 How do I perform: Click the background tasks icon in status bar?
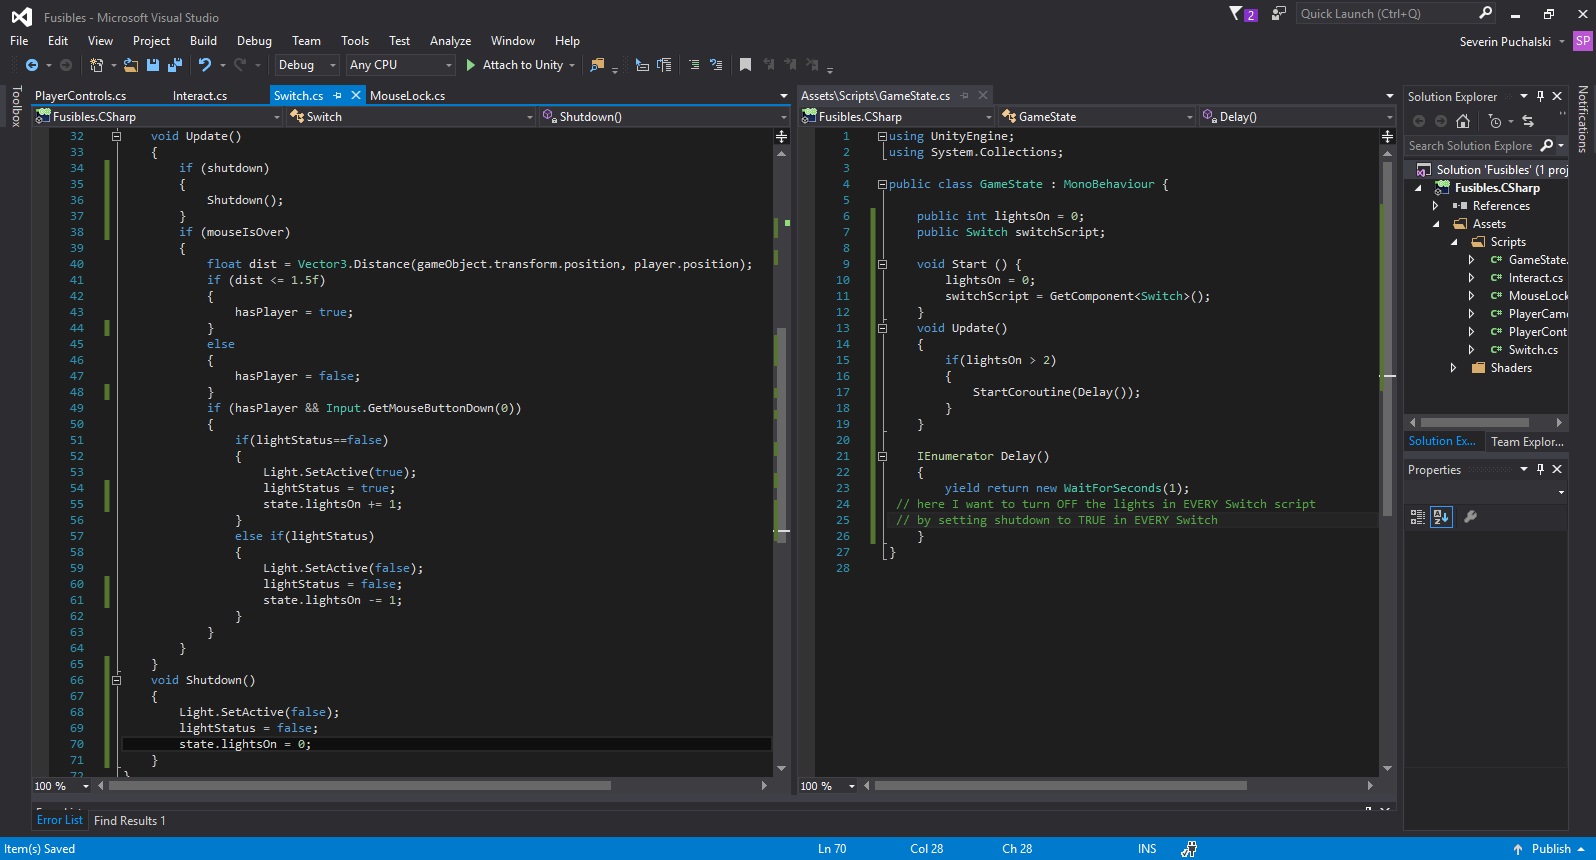(x=1189, y=849)
